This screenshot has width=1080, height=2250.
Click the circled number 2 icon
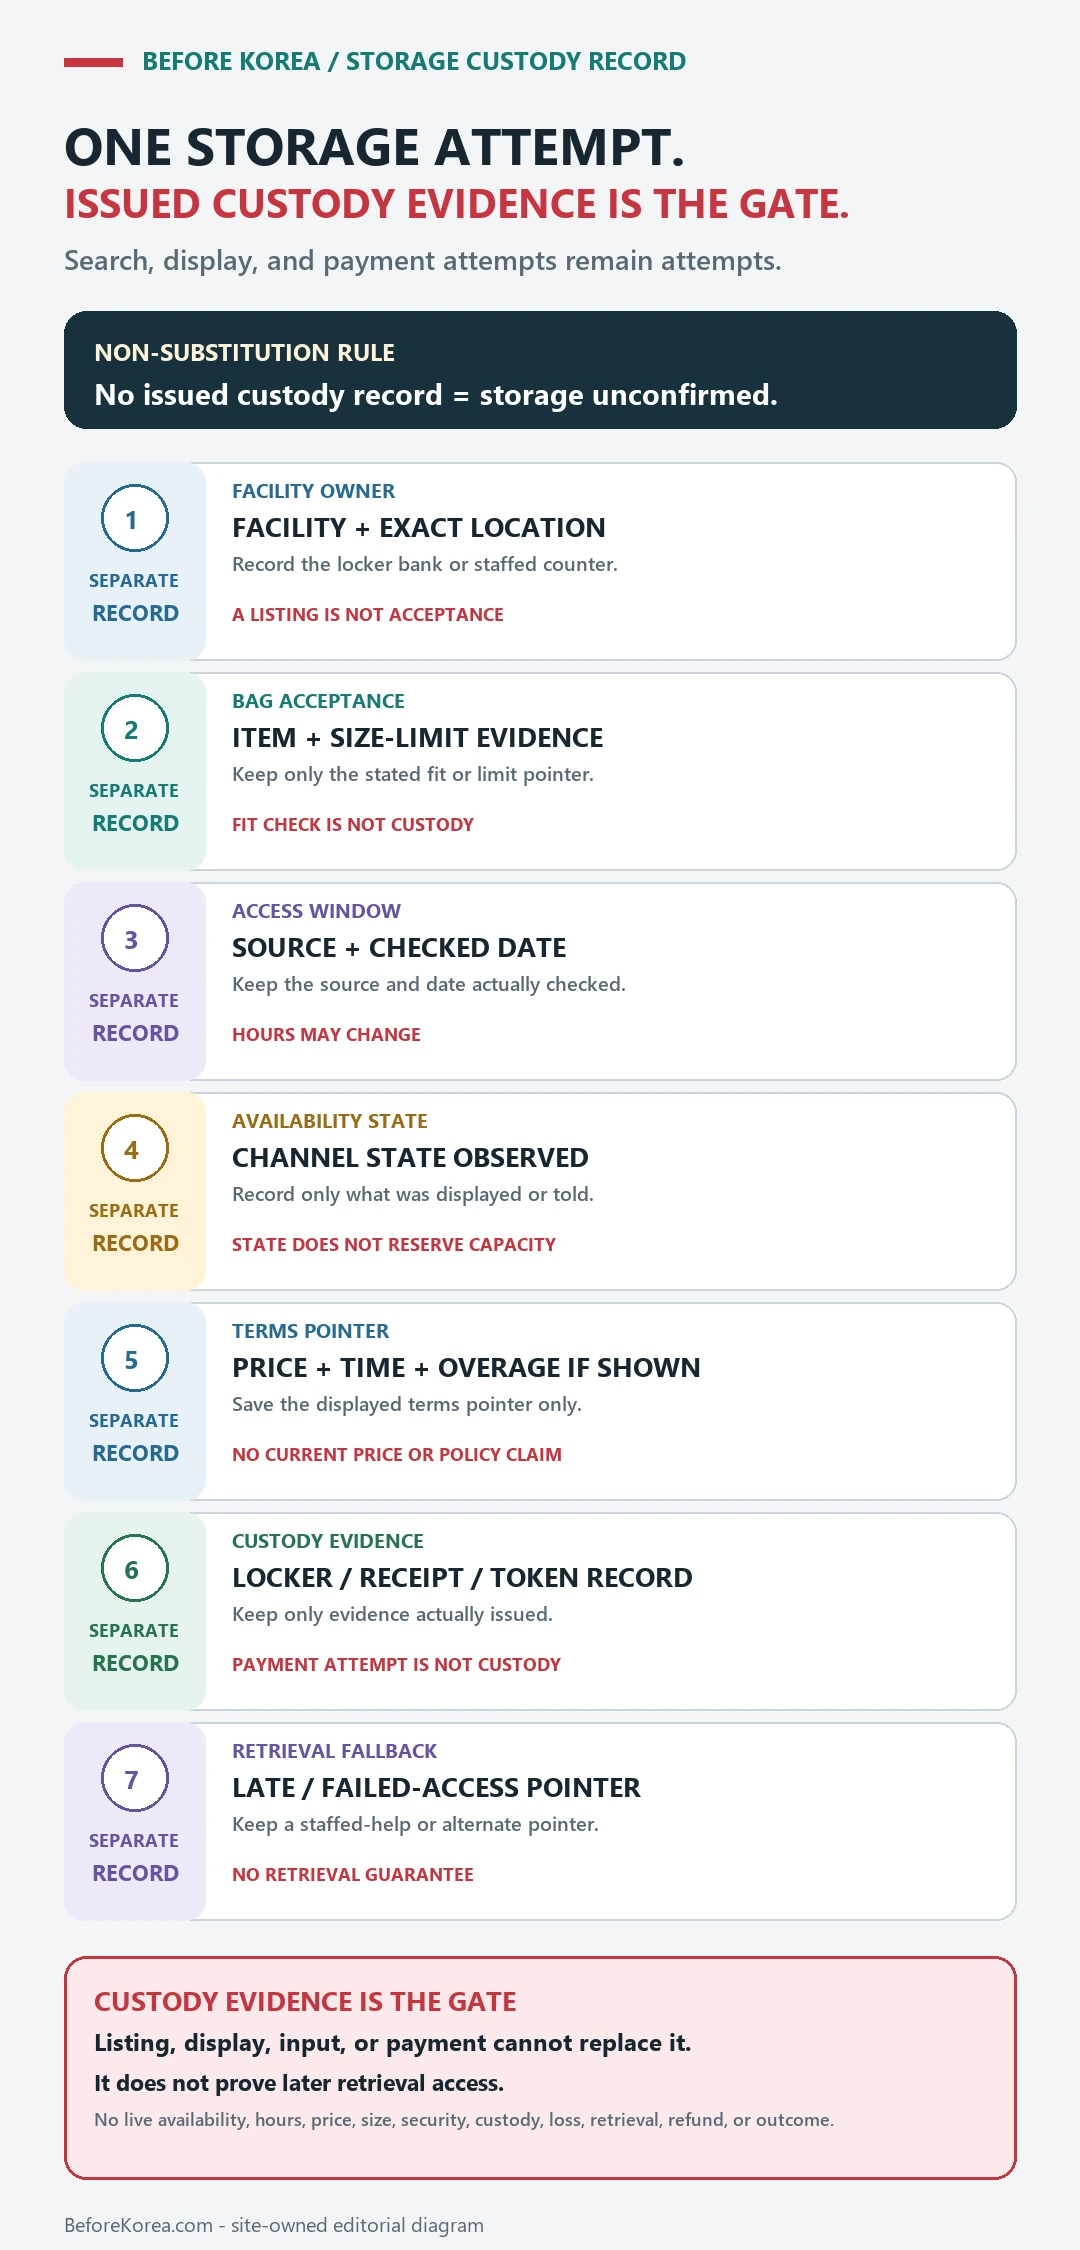134,728
